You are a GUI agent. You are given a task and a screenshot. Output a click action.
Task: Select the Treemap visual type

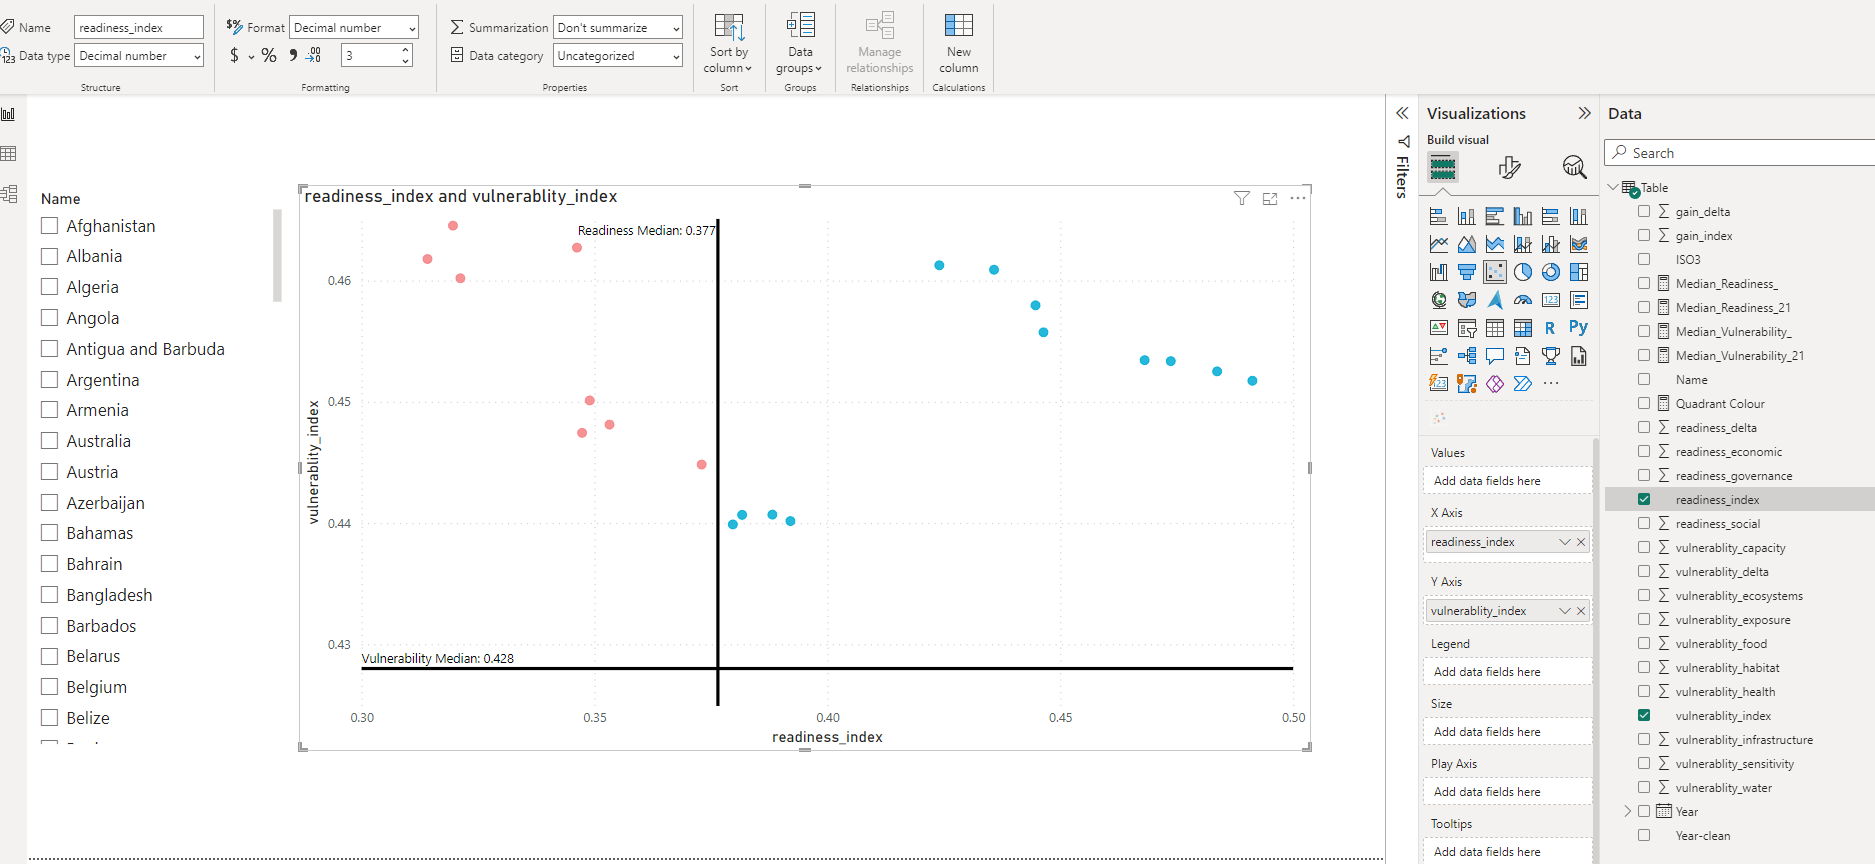[x=1579, y=272]
